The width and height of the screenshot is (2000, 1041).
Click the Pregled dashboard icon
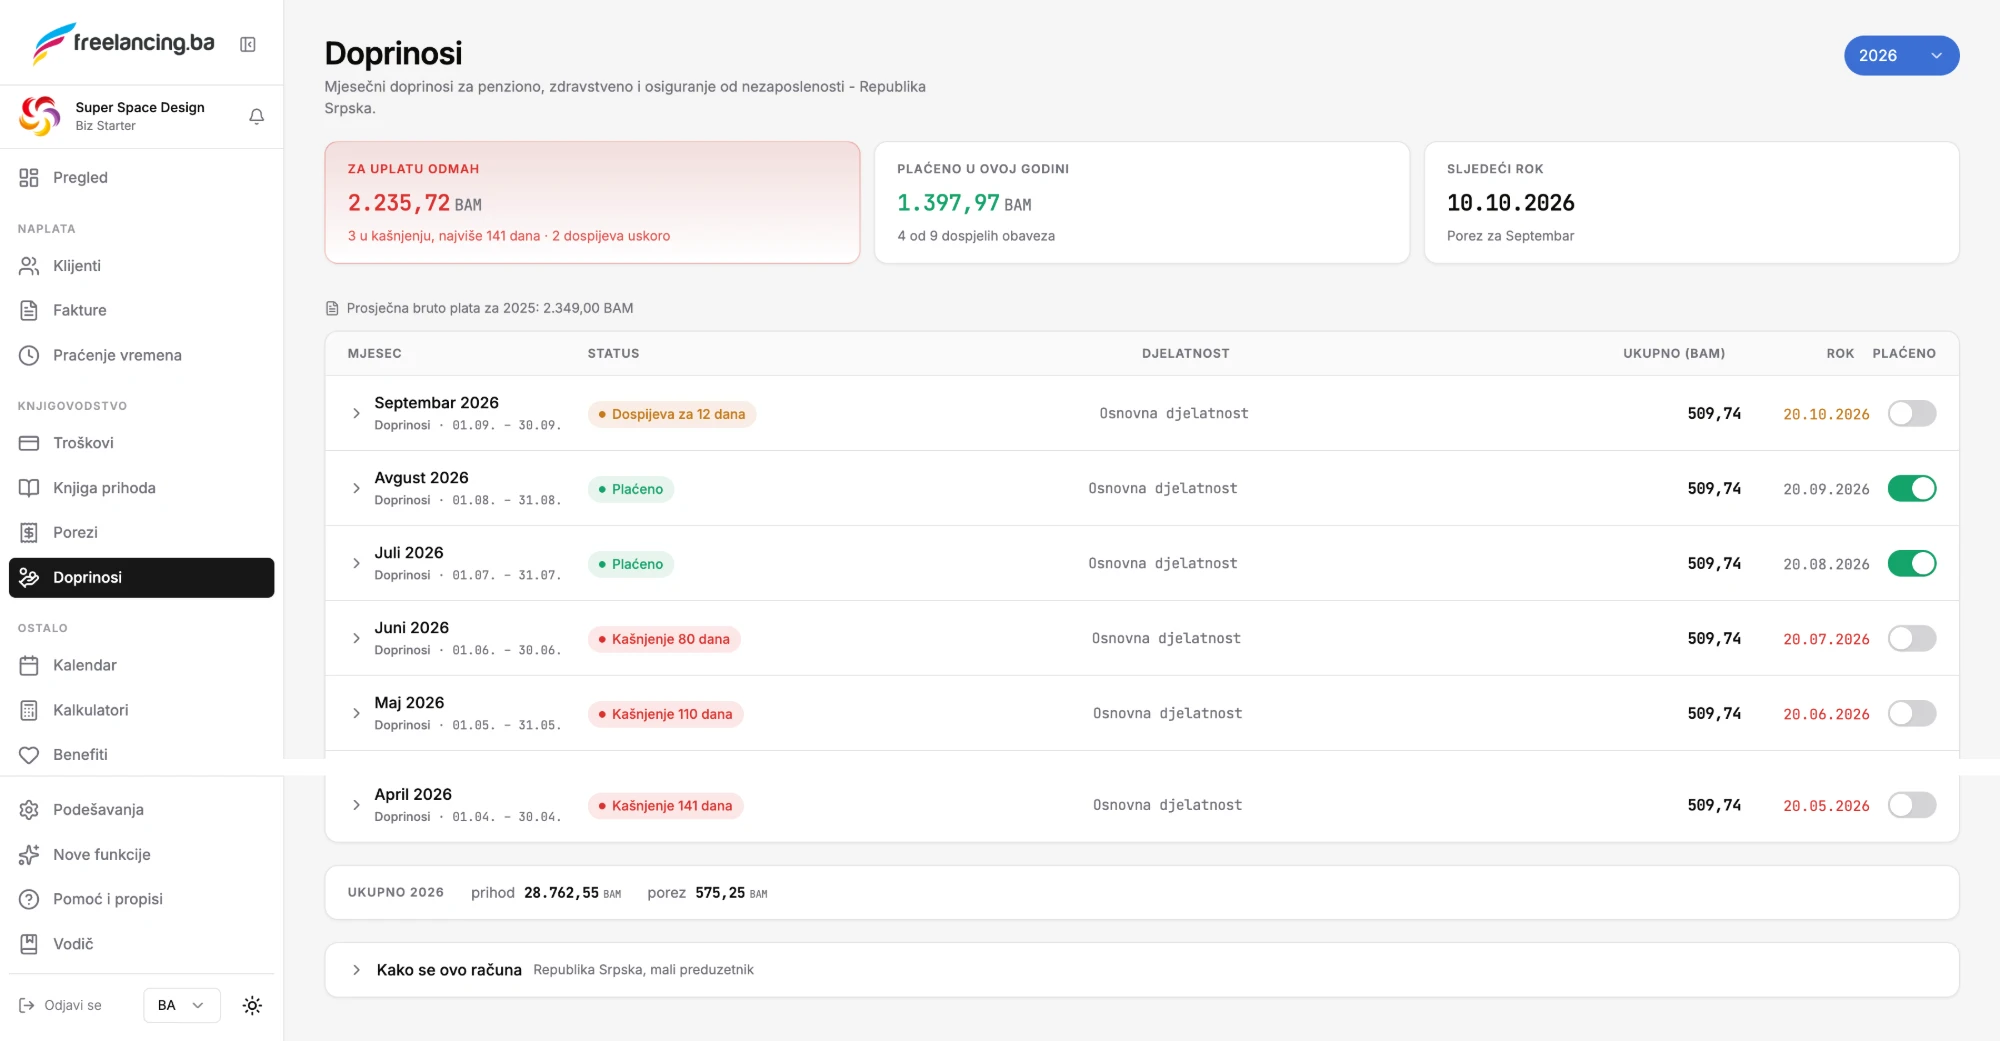[29, 177]
